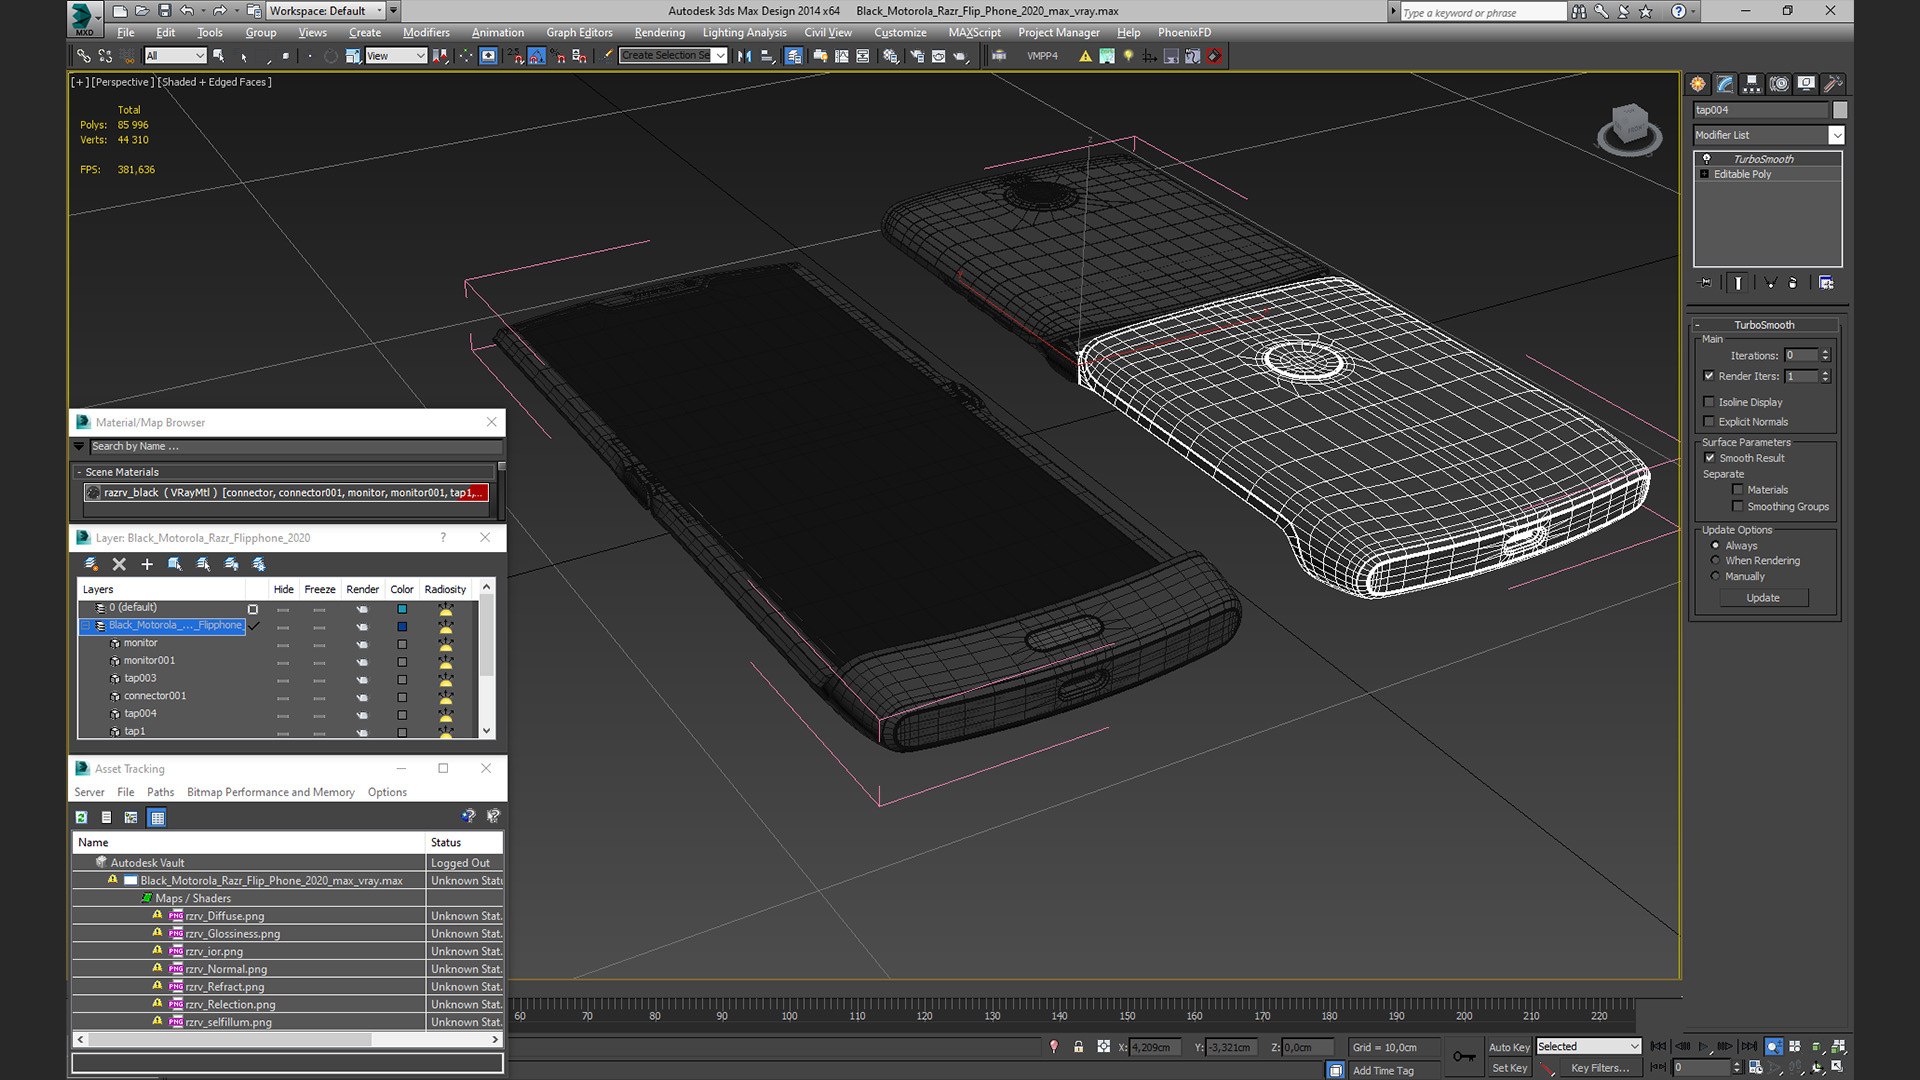Image resolution: width=1920 pixels, height=1080 pixels.
Task: Enable the Isoline Display checkbox
Action: click(1709, 402)
